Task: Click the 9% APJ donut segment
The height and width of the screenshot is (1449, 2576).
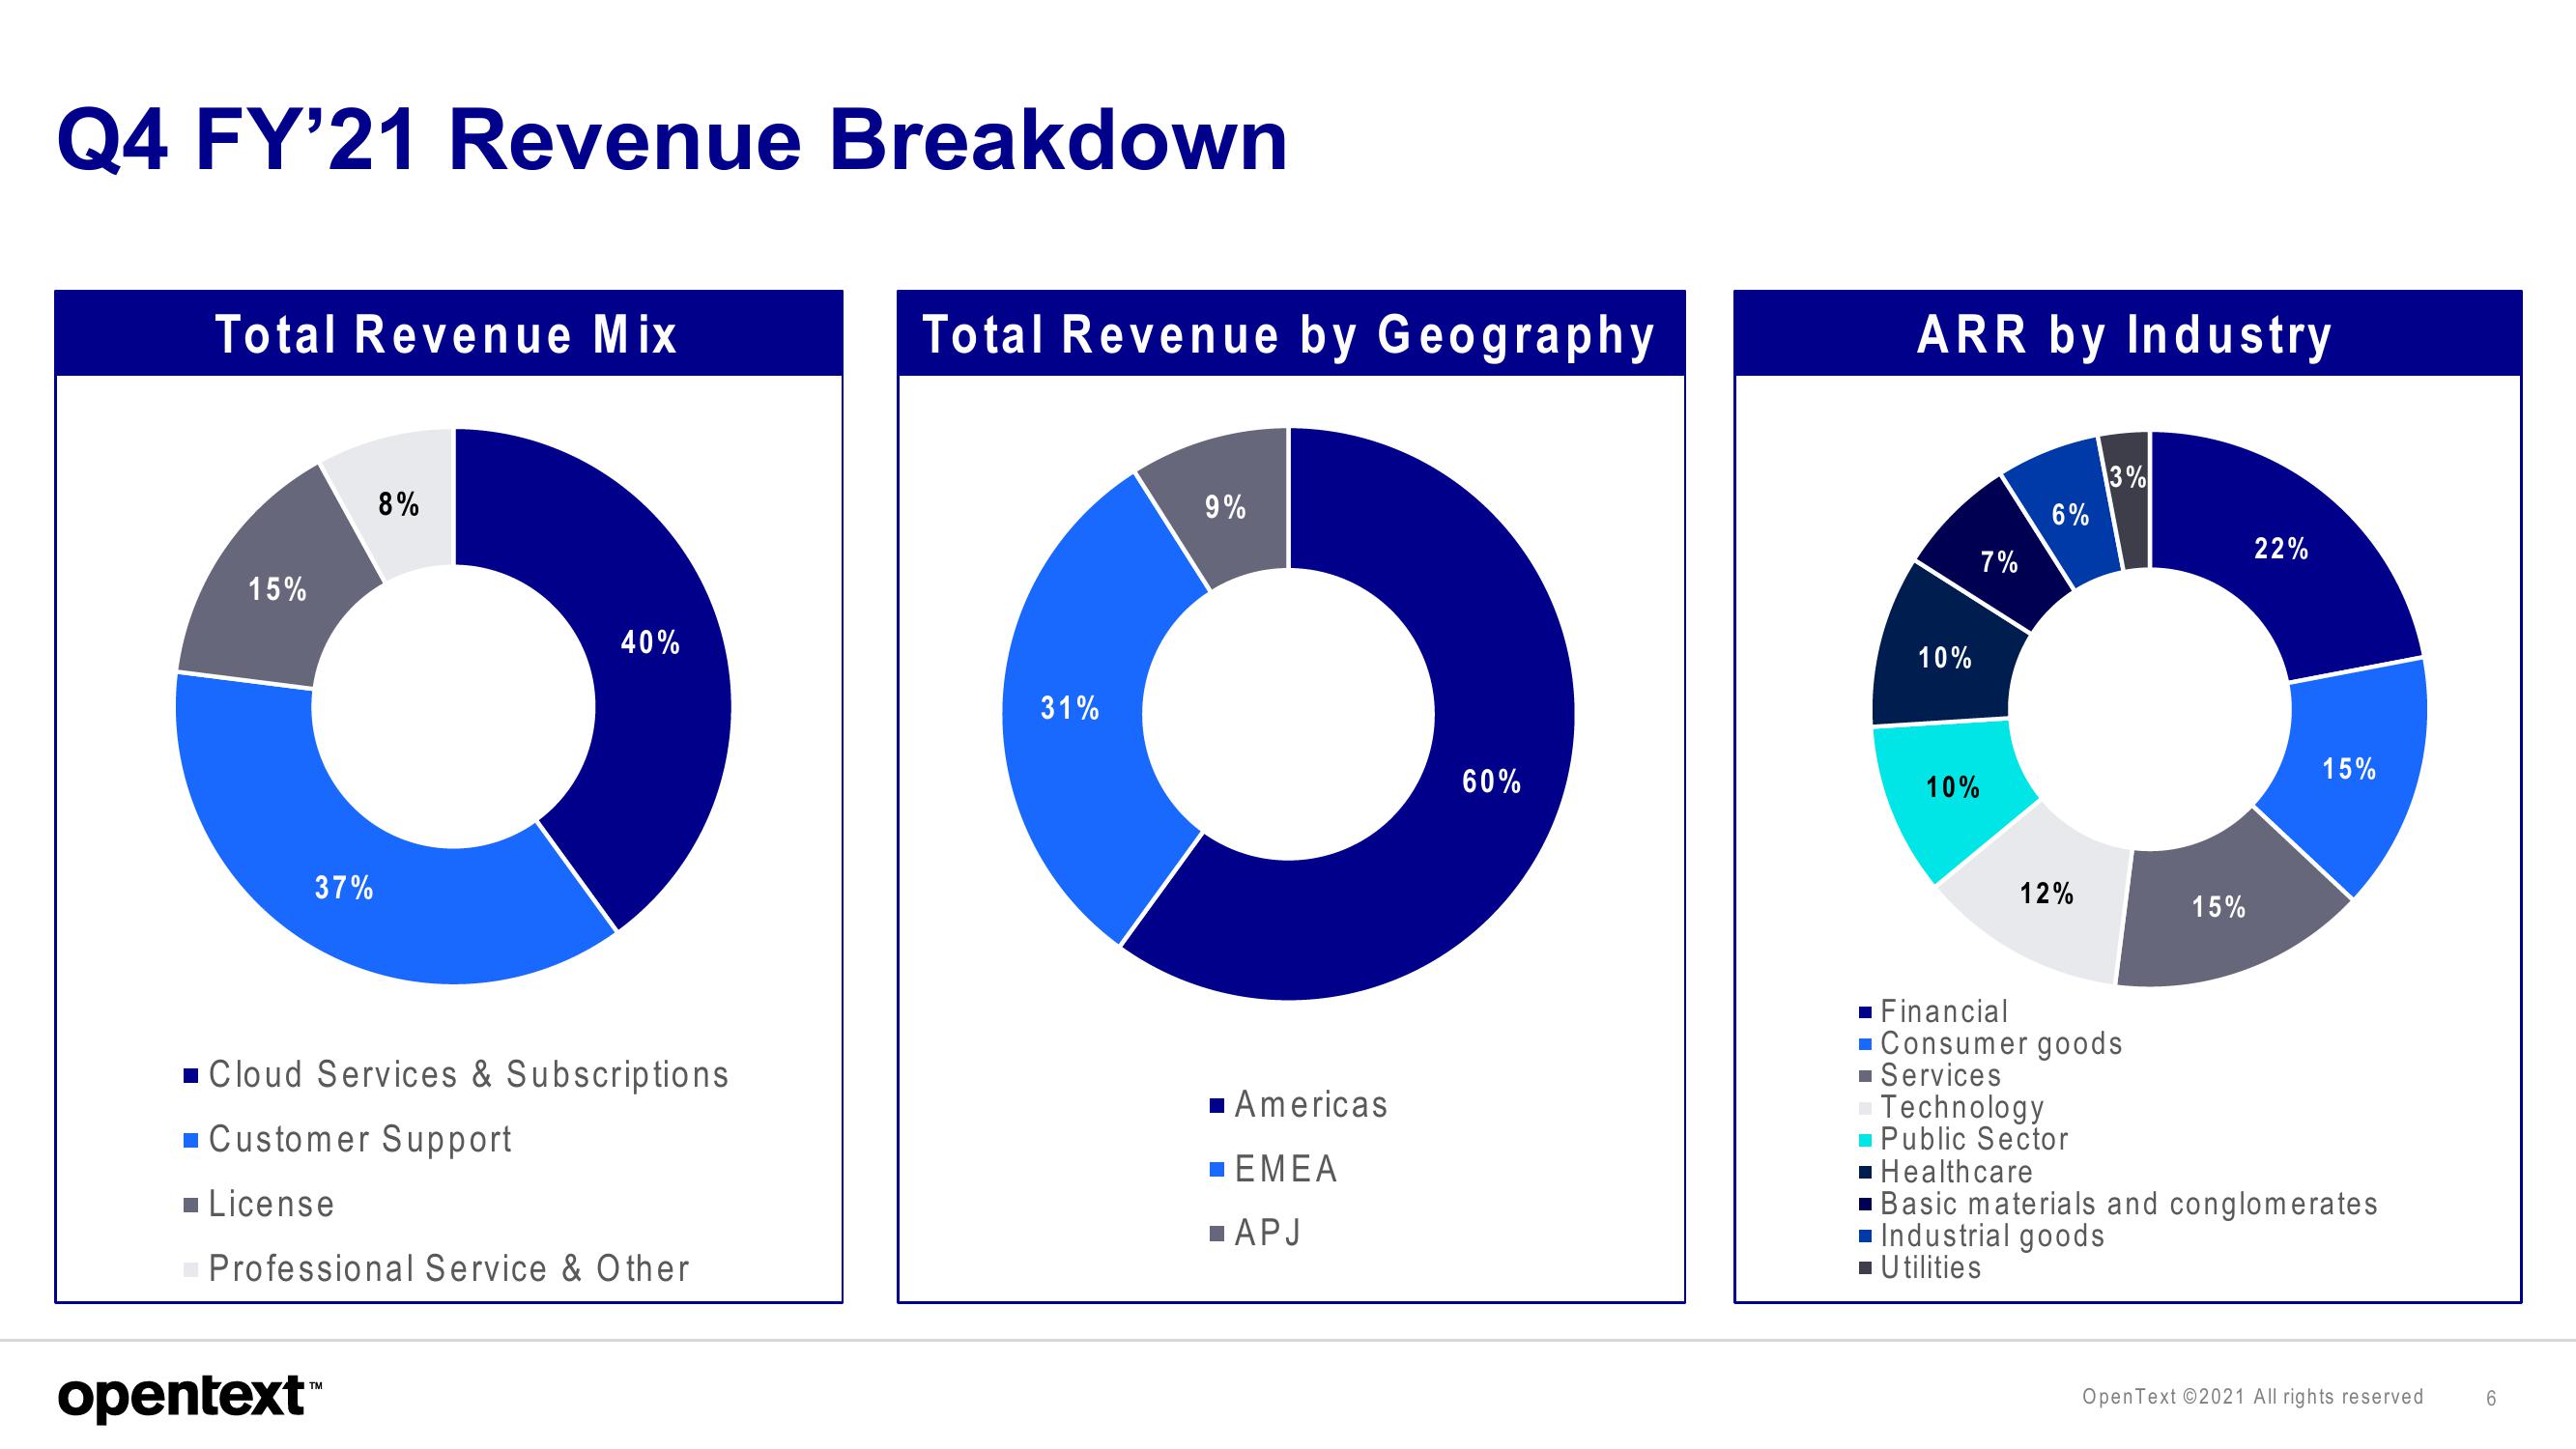Action: [1225, 505]
